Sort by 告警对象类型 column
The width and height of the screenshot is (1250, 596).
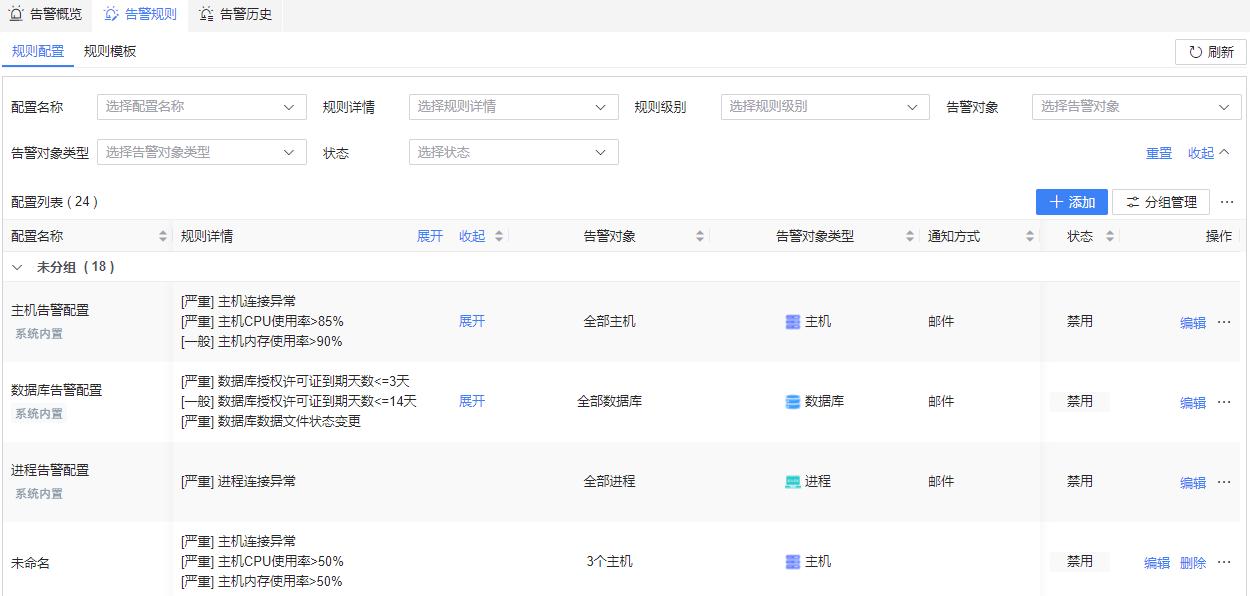910,237
